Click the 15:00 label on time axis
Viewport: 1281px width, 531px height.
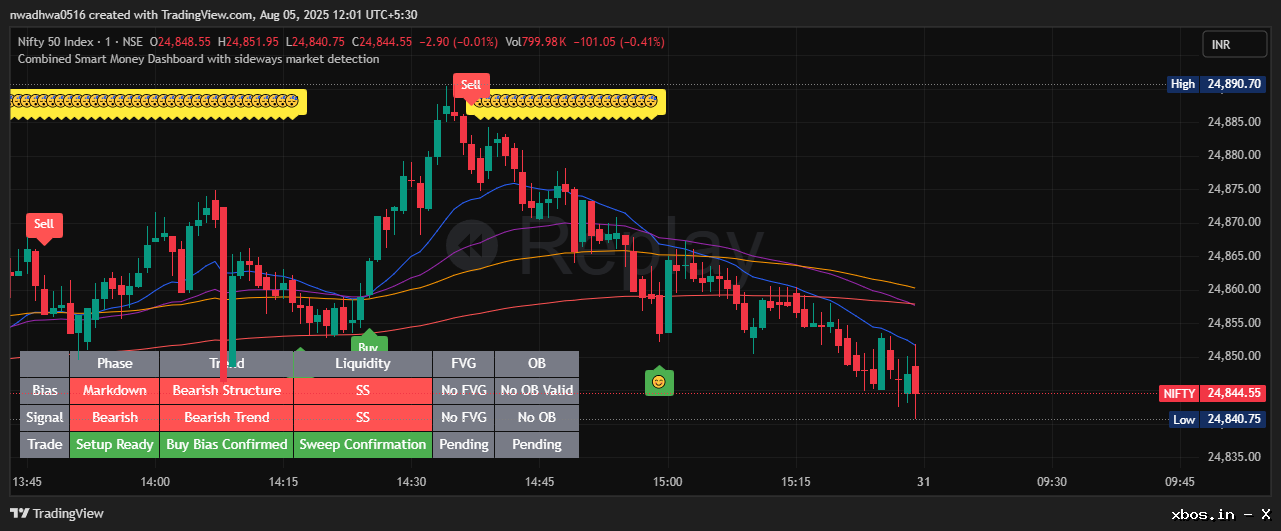[x=667, y=481]
